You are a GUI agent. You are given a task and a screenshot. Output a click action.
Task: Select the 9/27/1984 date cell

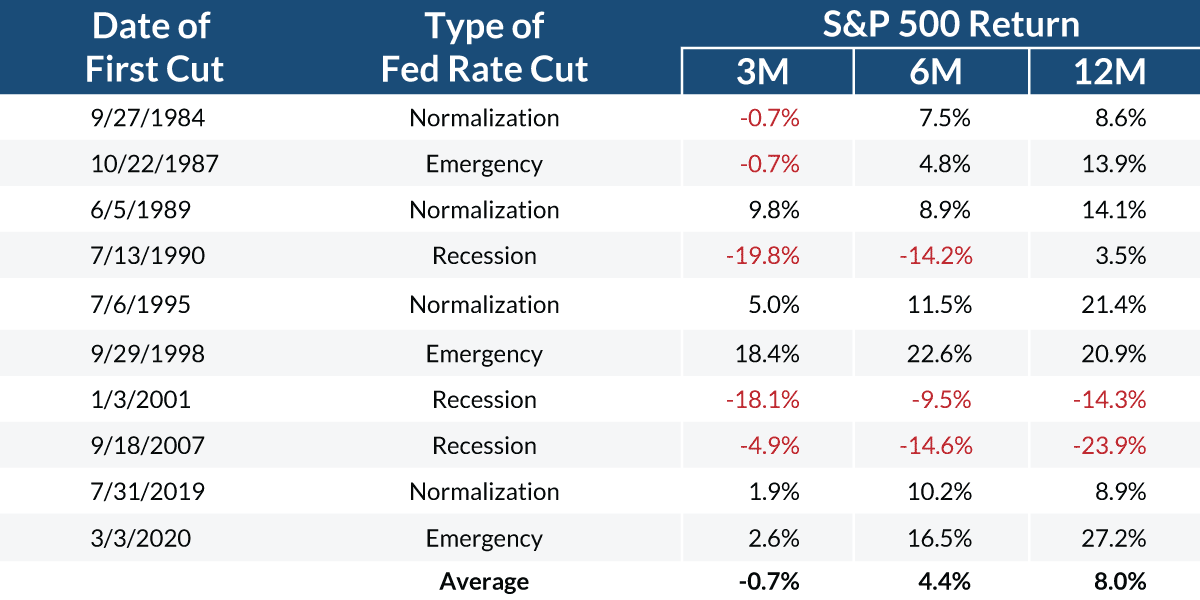click(148, 119)
